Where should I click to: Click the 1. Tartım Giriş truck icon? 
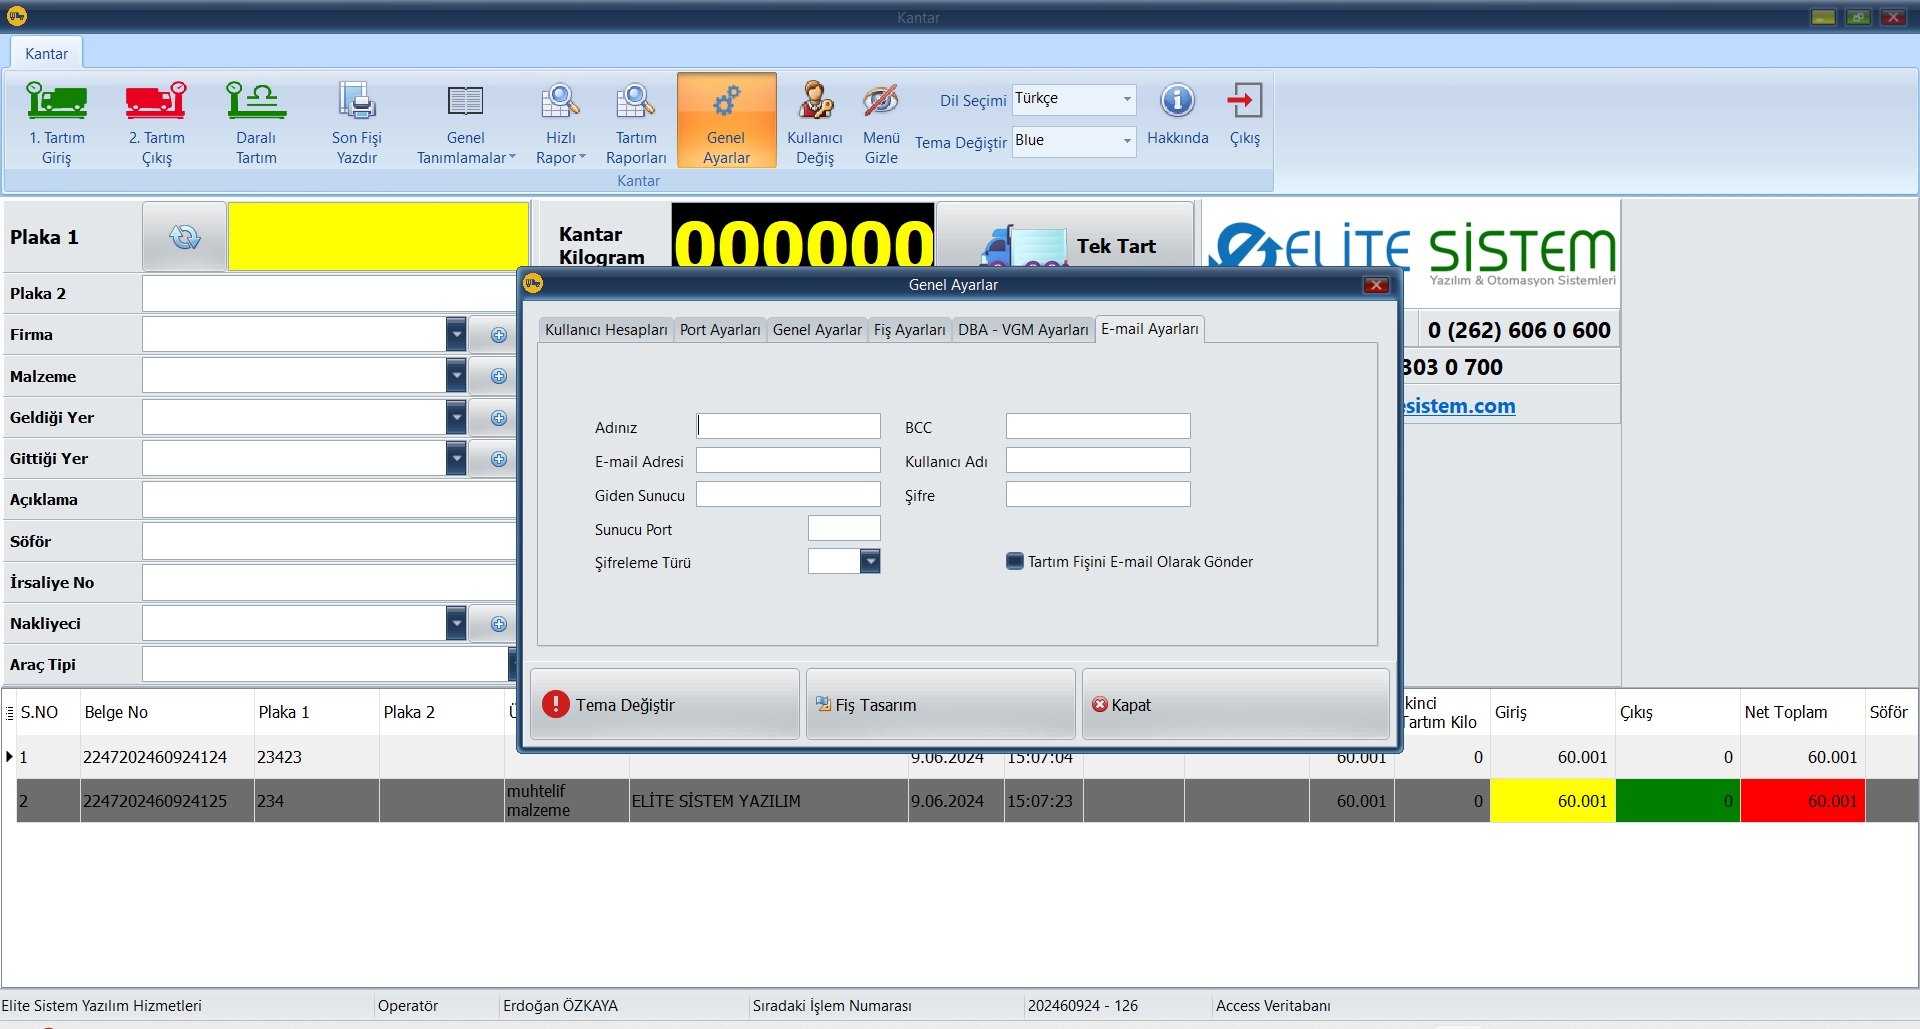[x=56, y=102]
